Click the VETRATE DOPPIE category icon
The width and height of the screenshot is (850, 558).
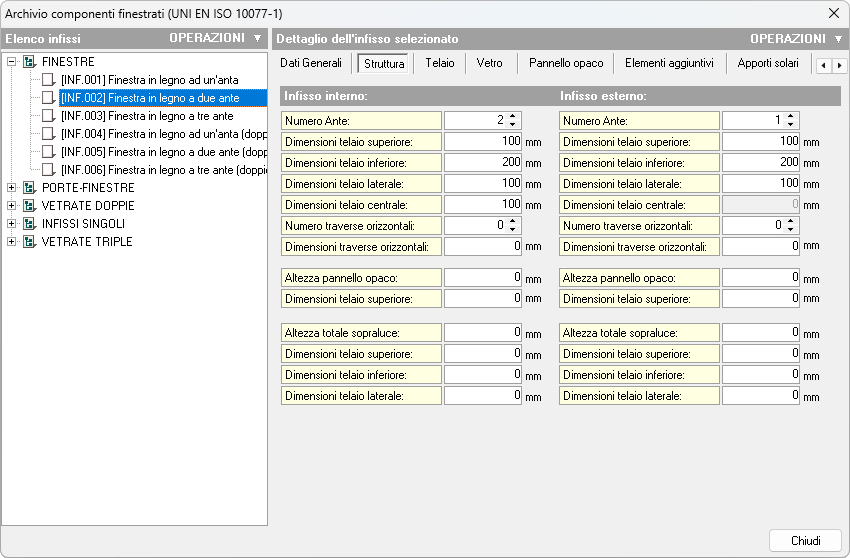[29, 206]
